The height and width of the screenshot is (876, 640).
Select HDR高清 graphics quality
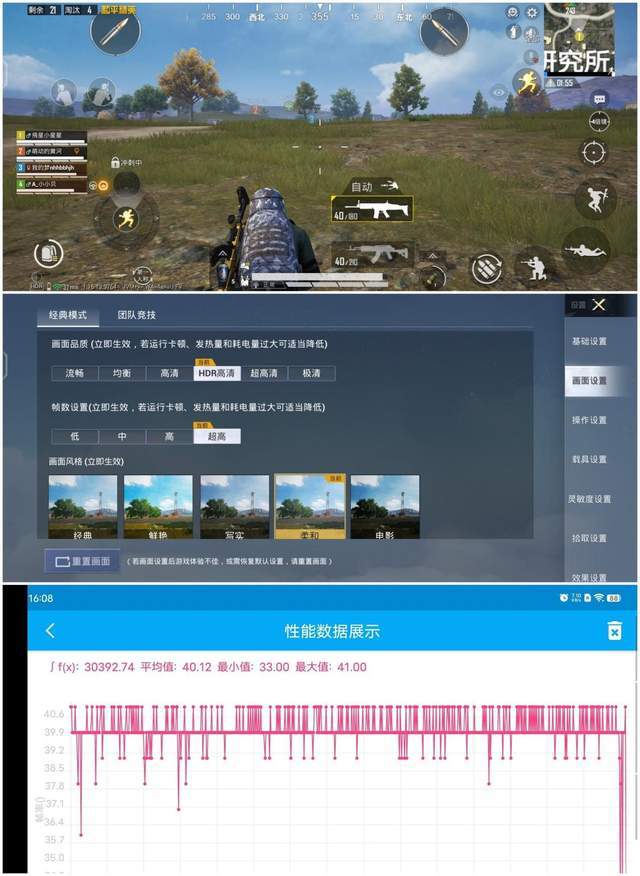click(x=217, y=373)
